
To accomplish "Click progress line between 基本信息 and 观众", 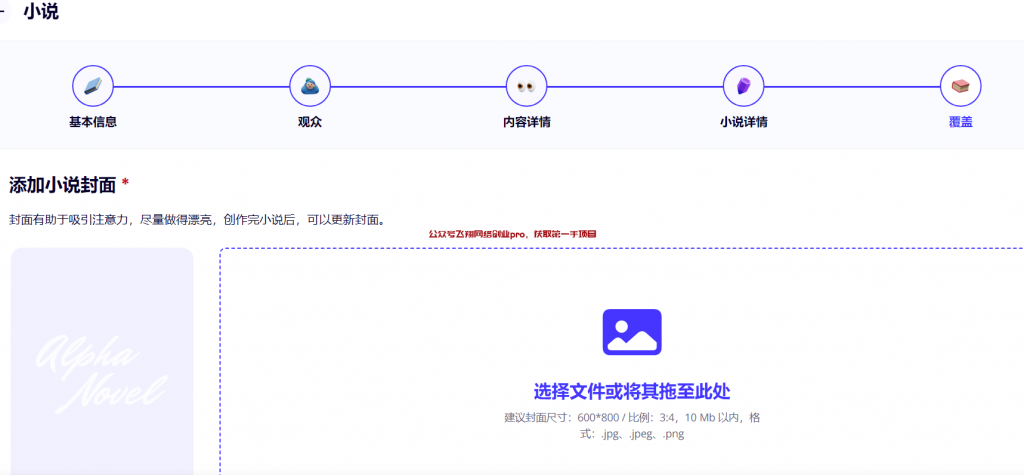I will 201,86.
